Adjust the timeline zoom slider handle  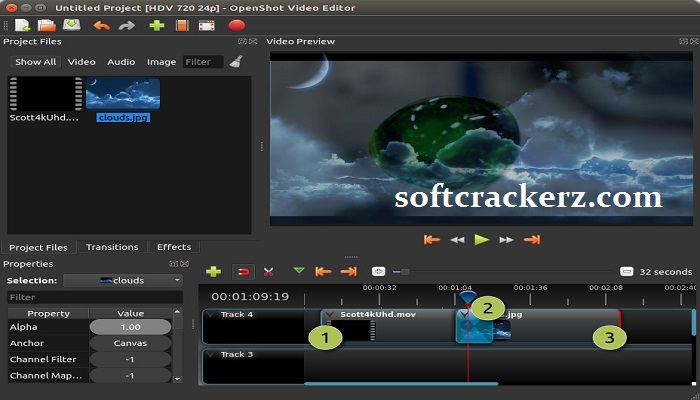(x=404, y=271)
